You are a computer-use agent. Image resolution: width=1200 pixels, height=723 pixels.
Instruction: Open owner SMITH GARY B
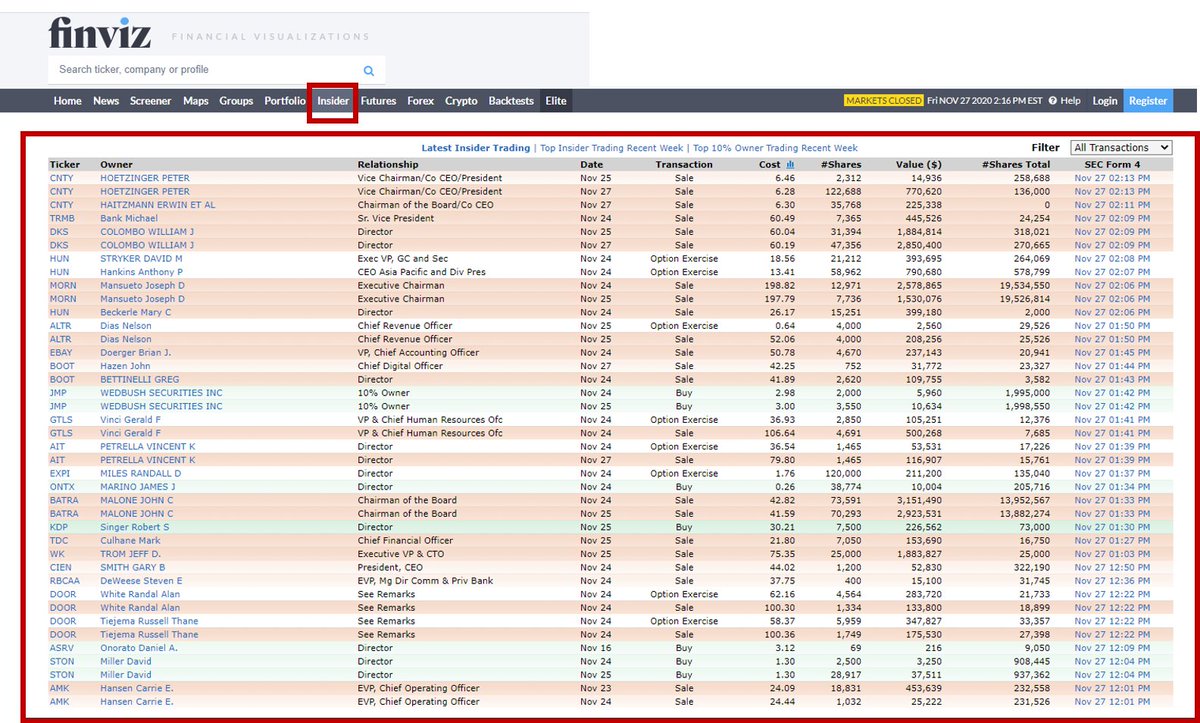point(133,568)
